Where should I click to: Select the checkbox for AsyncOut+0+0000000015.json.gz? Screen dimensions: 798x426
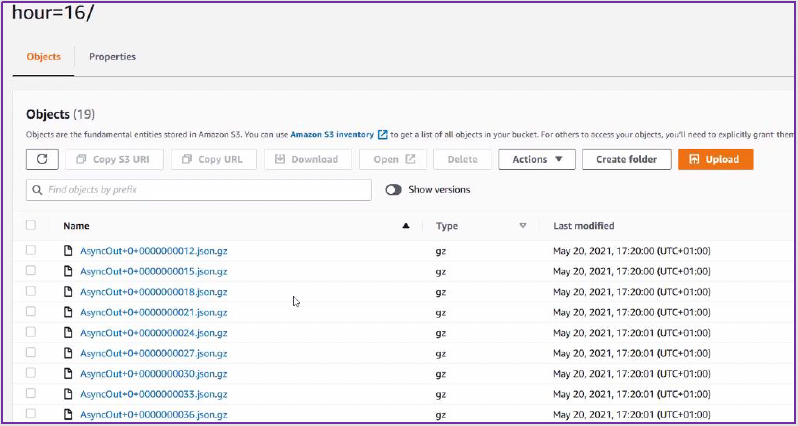coord(31,271)
